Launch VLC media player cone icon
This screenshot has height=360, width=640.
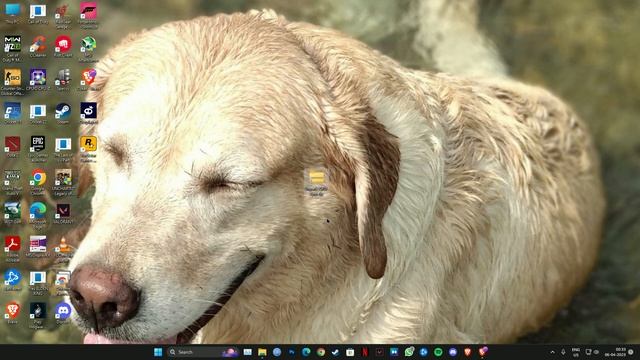pyautogui.click(x=63, y=249)
